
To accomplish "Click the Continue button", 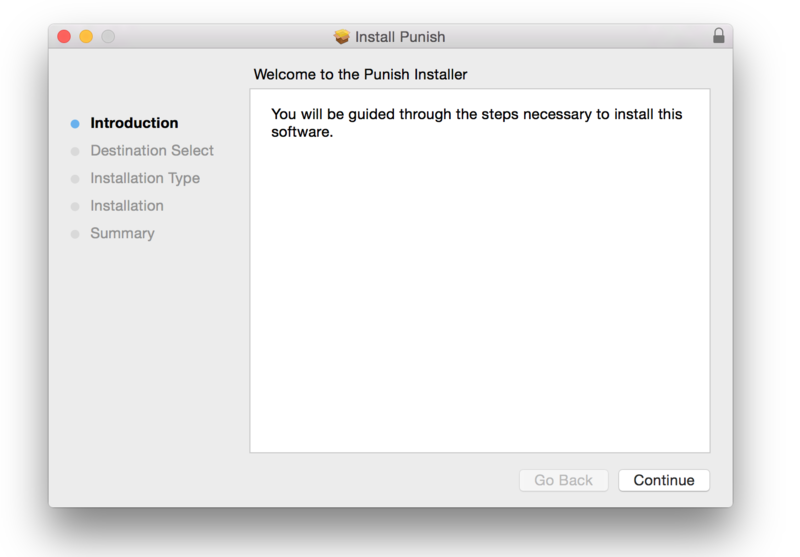I will 664,480.
